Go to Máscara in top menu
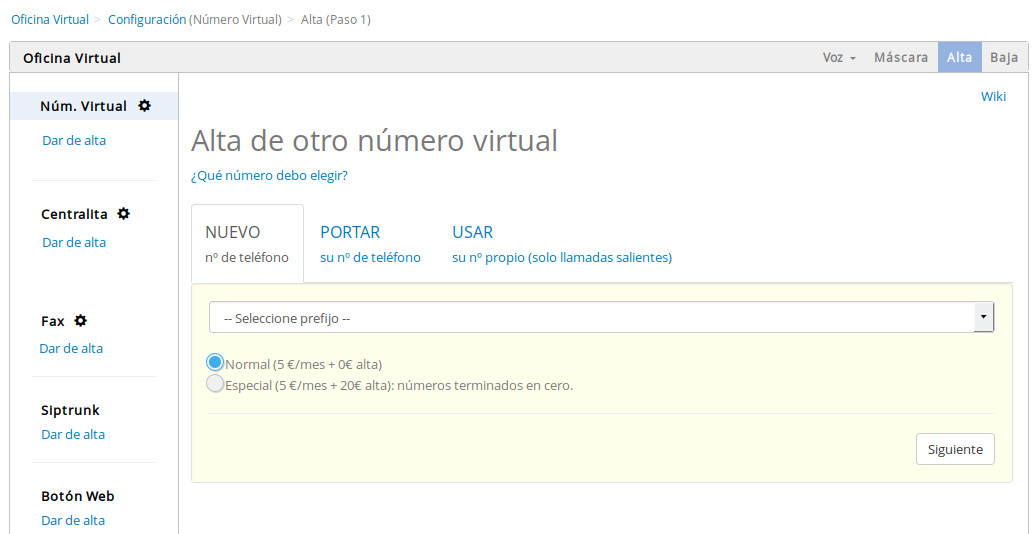The height and width of the screenshot is (534, 1034). click(901, 58)
